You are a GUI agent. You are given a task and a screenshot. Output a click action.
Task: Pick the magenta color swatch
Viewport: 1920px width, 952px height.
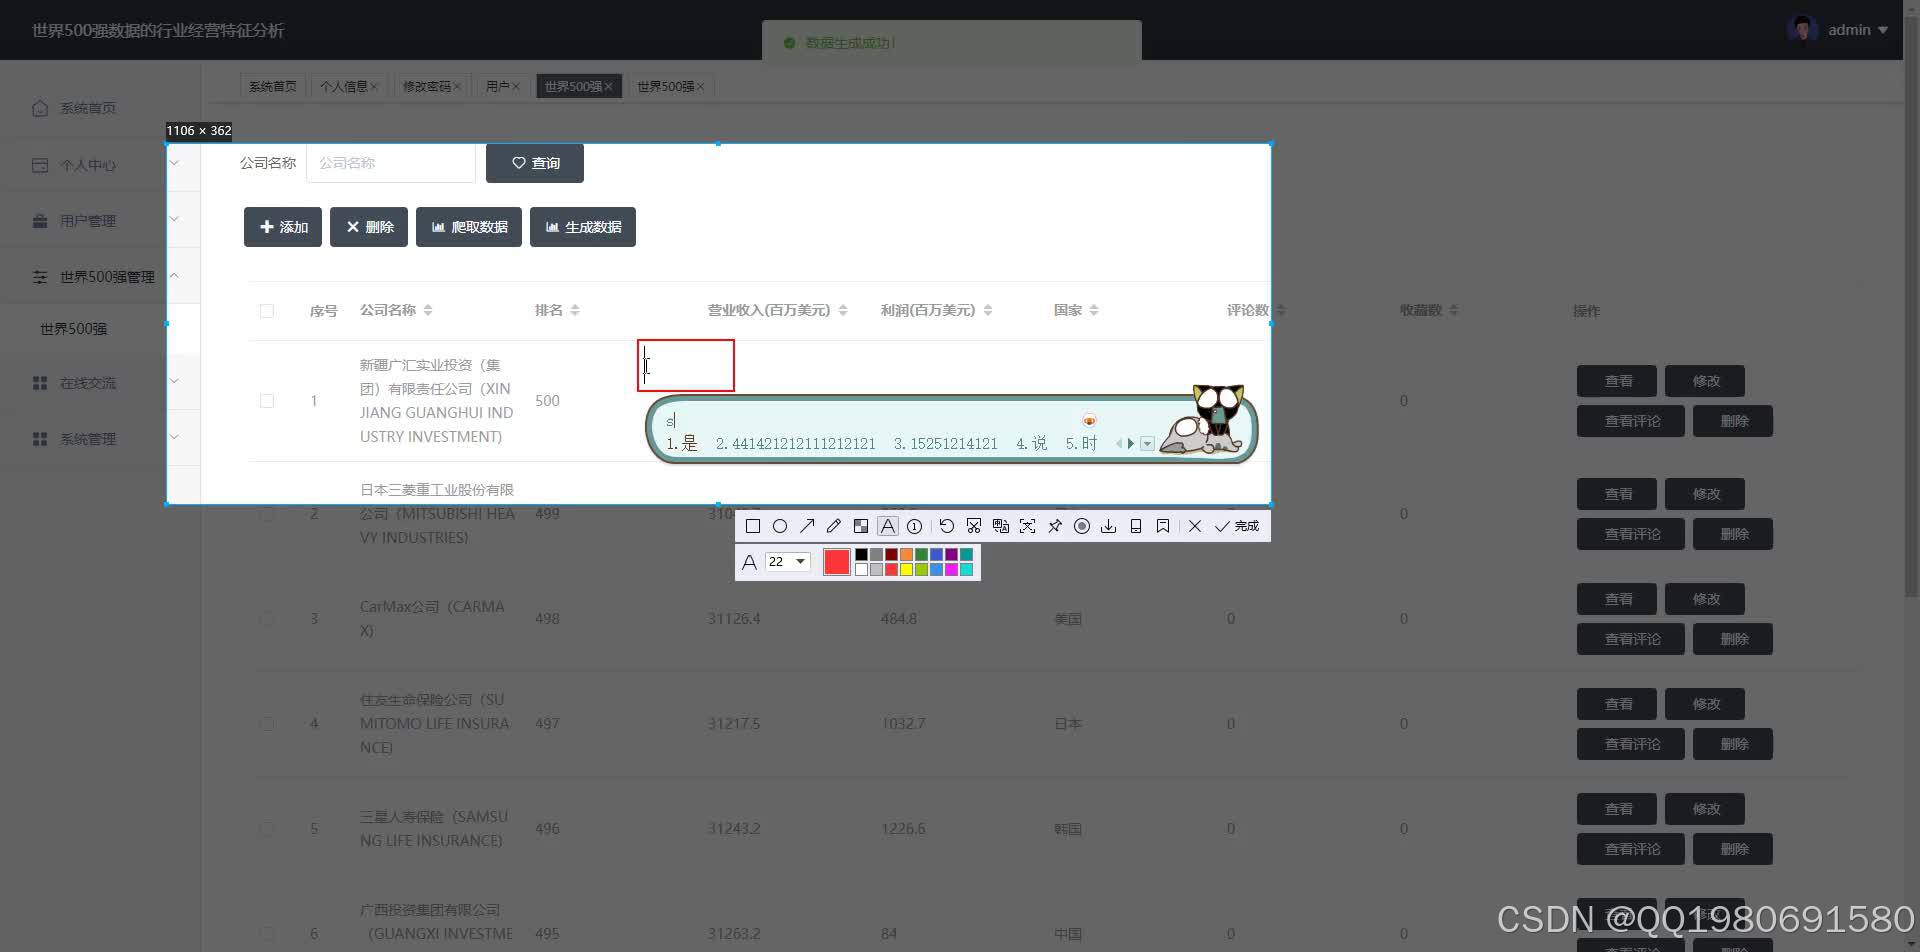point(951,569)
